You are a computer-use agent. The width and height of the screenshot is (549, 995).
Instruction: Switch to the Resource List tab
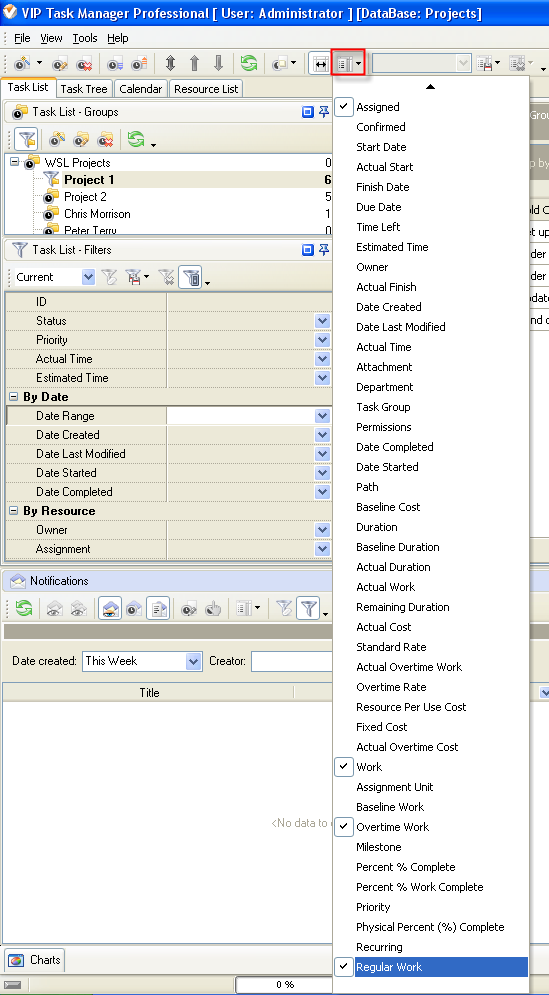point(206,89)
